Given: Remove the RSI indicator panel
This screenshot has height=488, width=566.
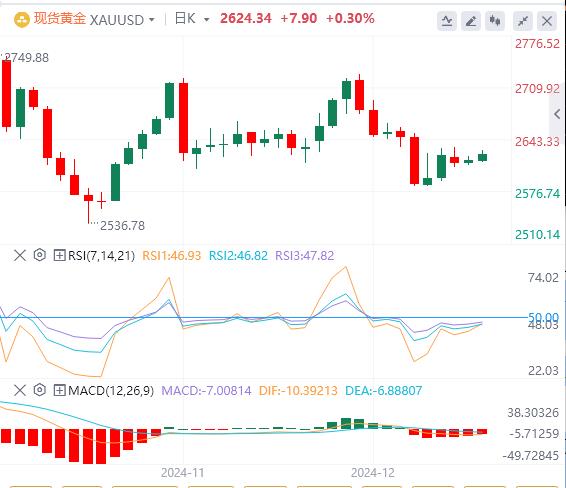Looking at the screenshot, I should [20, 256].
